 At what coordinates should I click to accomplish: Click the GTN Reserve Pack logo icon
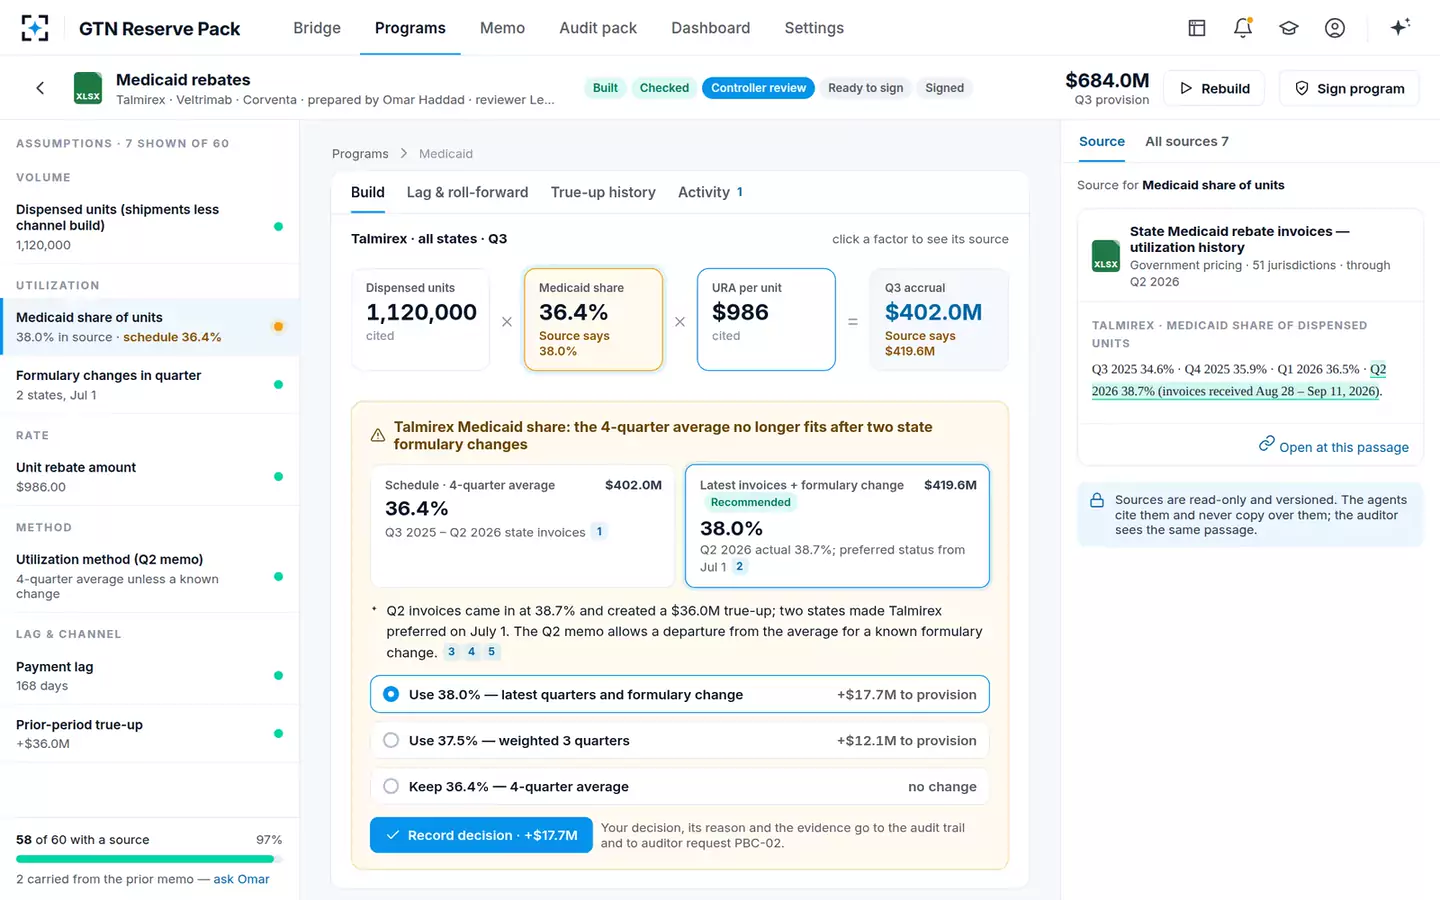pos(35,28)
